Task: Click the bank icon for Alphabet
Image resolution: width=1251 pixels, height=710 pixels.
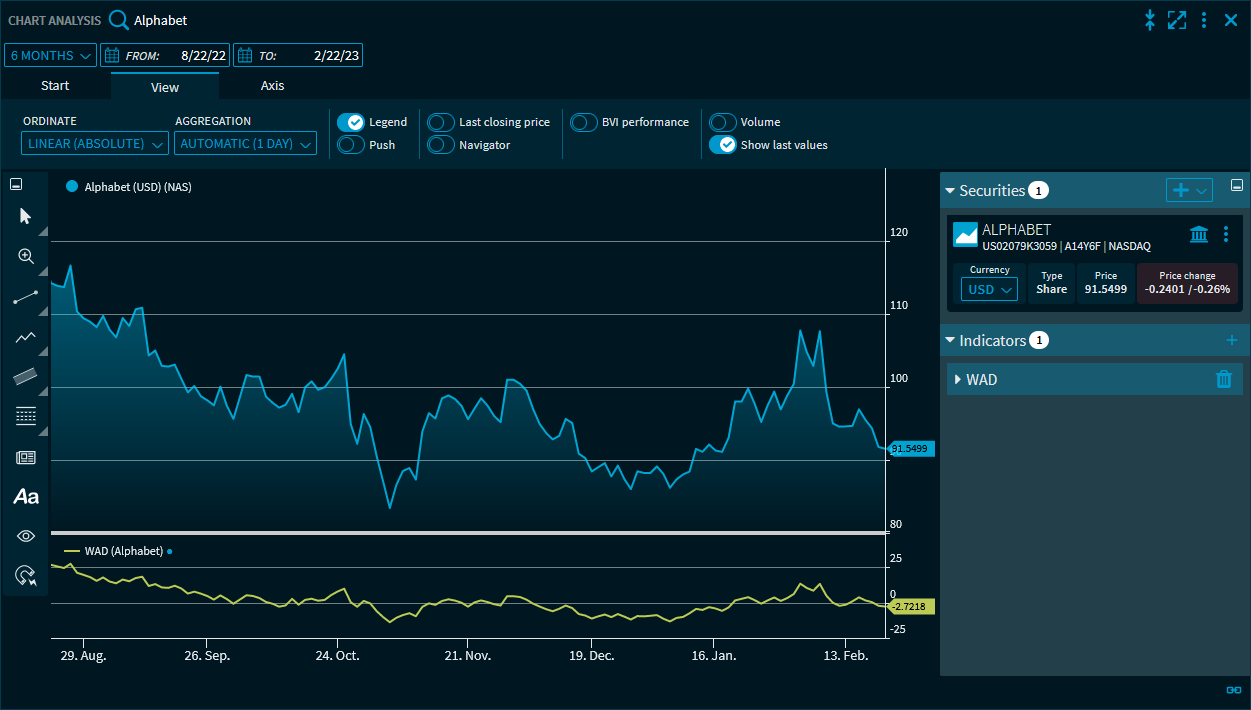Action: (1198, 234)
